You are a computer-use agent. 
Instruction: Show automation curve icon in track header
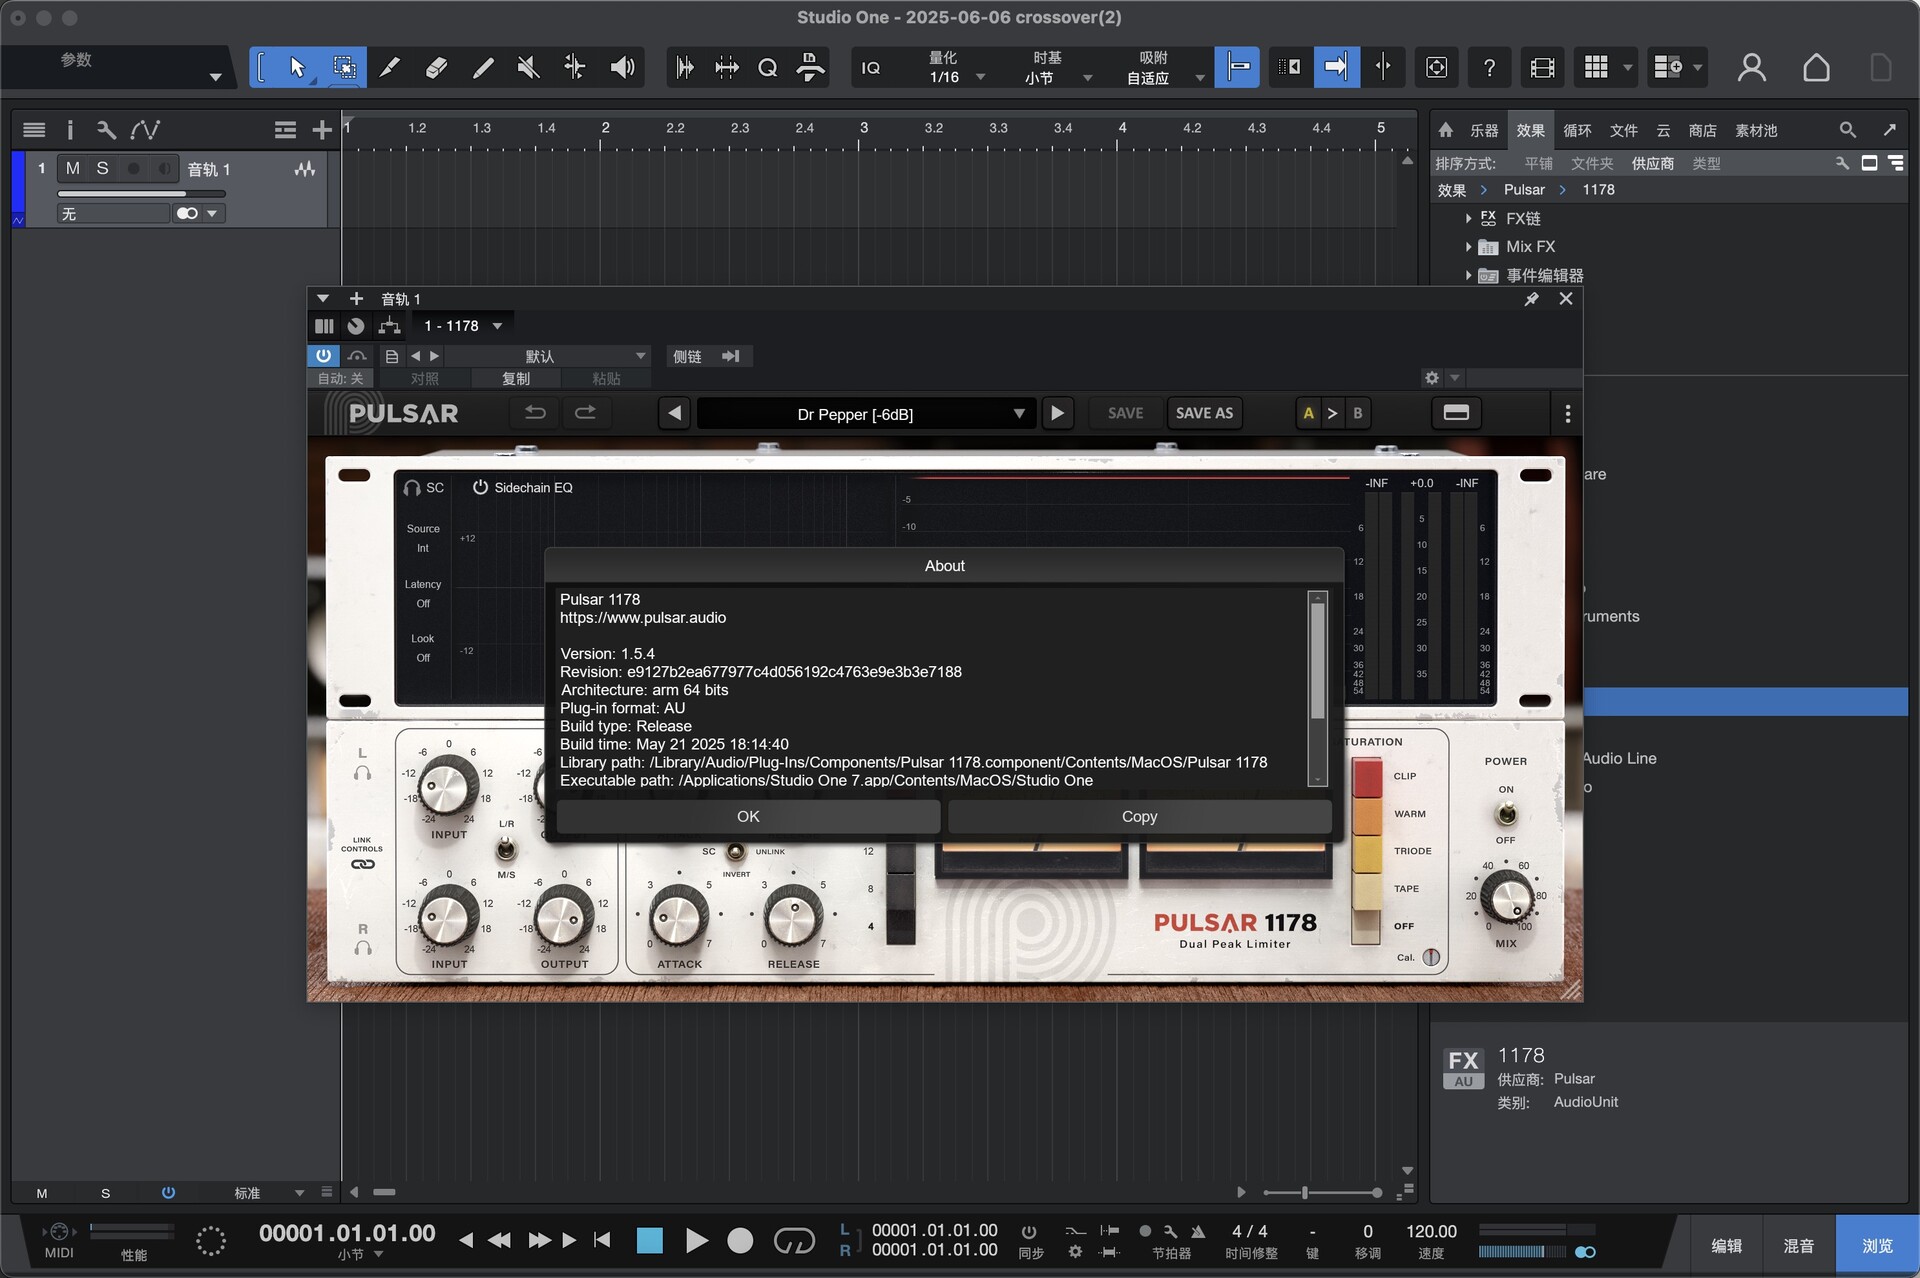(145, 130)
